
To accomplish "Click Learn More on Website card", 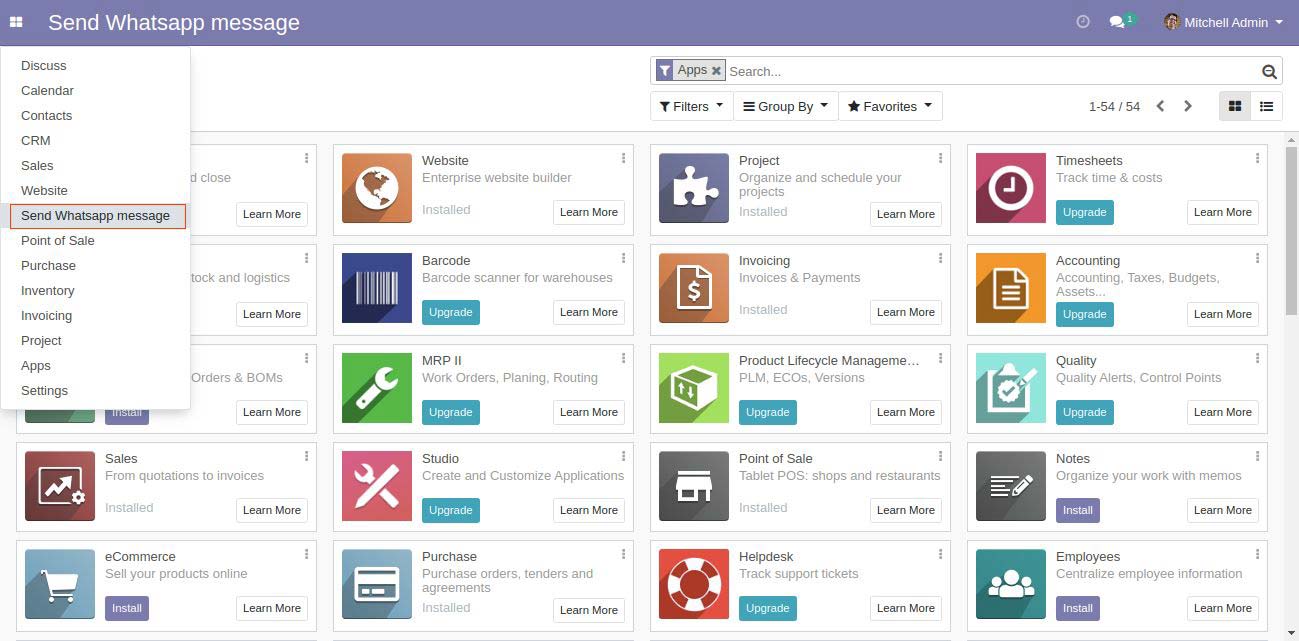I will pos(589,212).
